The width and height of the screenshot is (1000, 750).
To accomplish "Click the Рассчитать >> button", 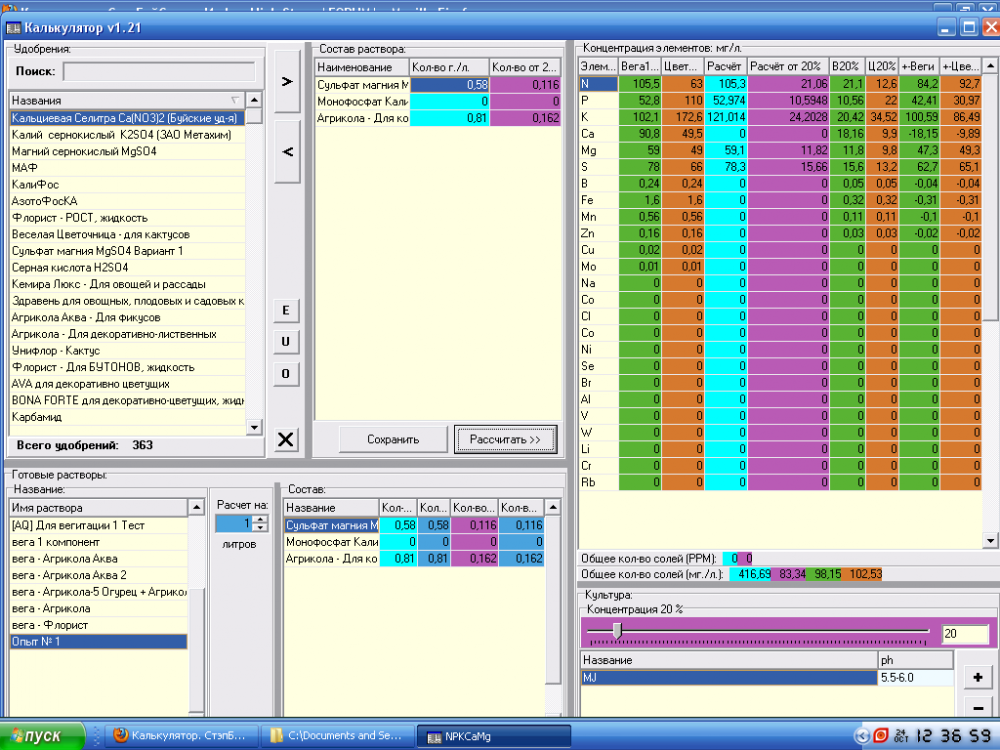I will 505,439.
